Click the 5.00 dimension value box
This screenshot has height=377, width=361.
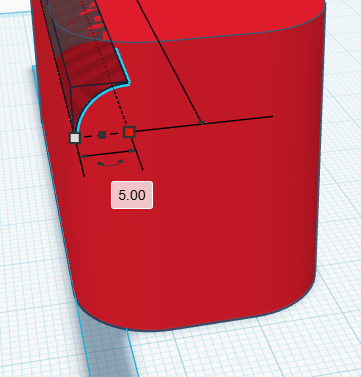[132, 195]
